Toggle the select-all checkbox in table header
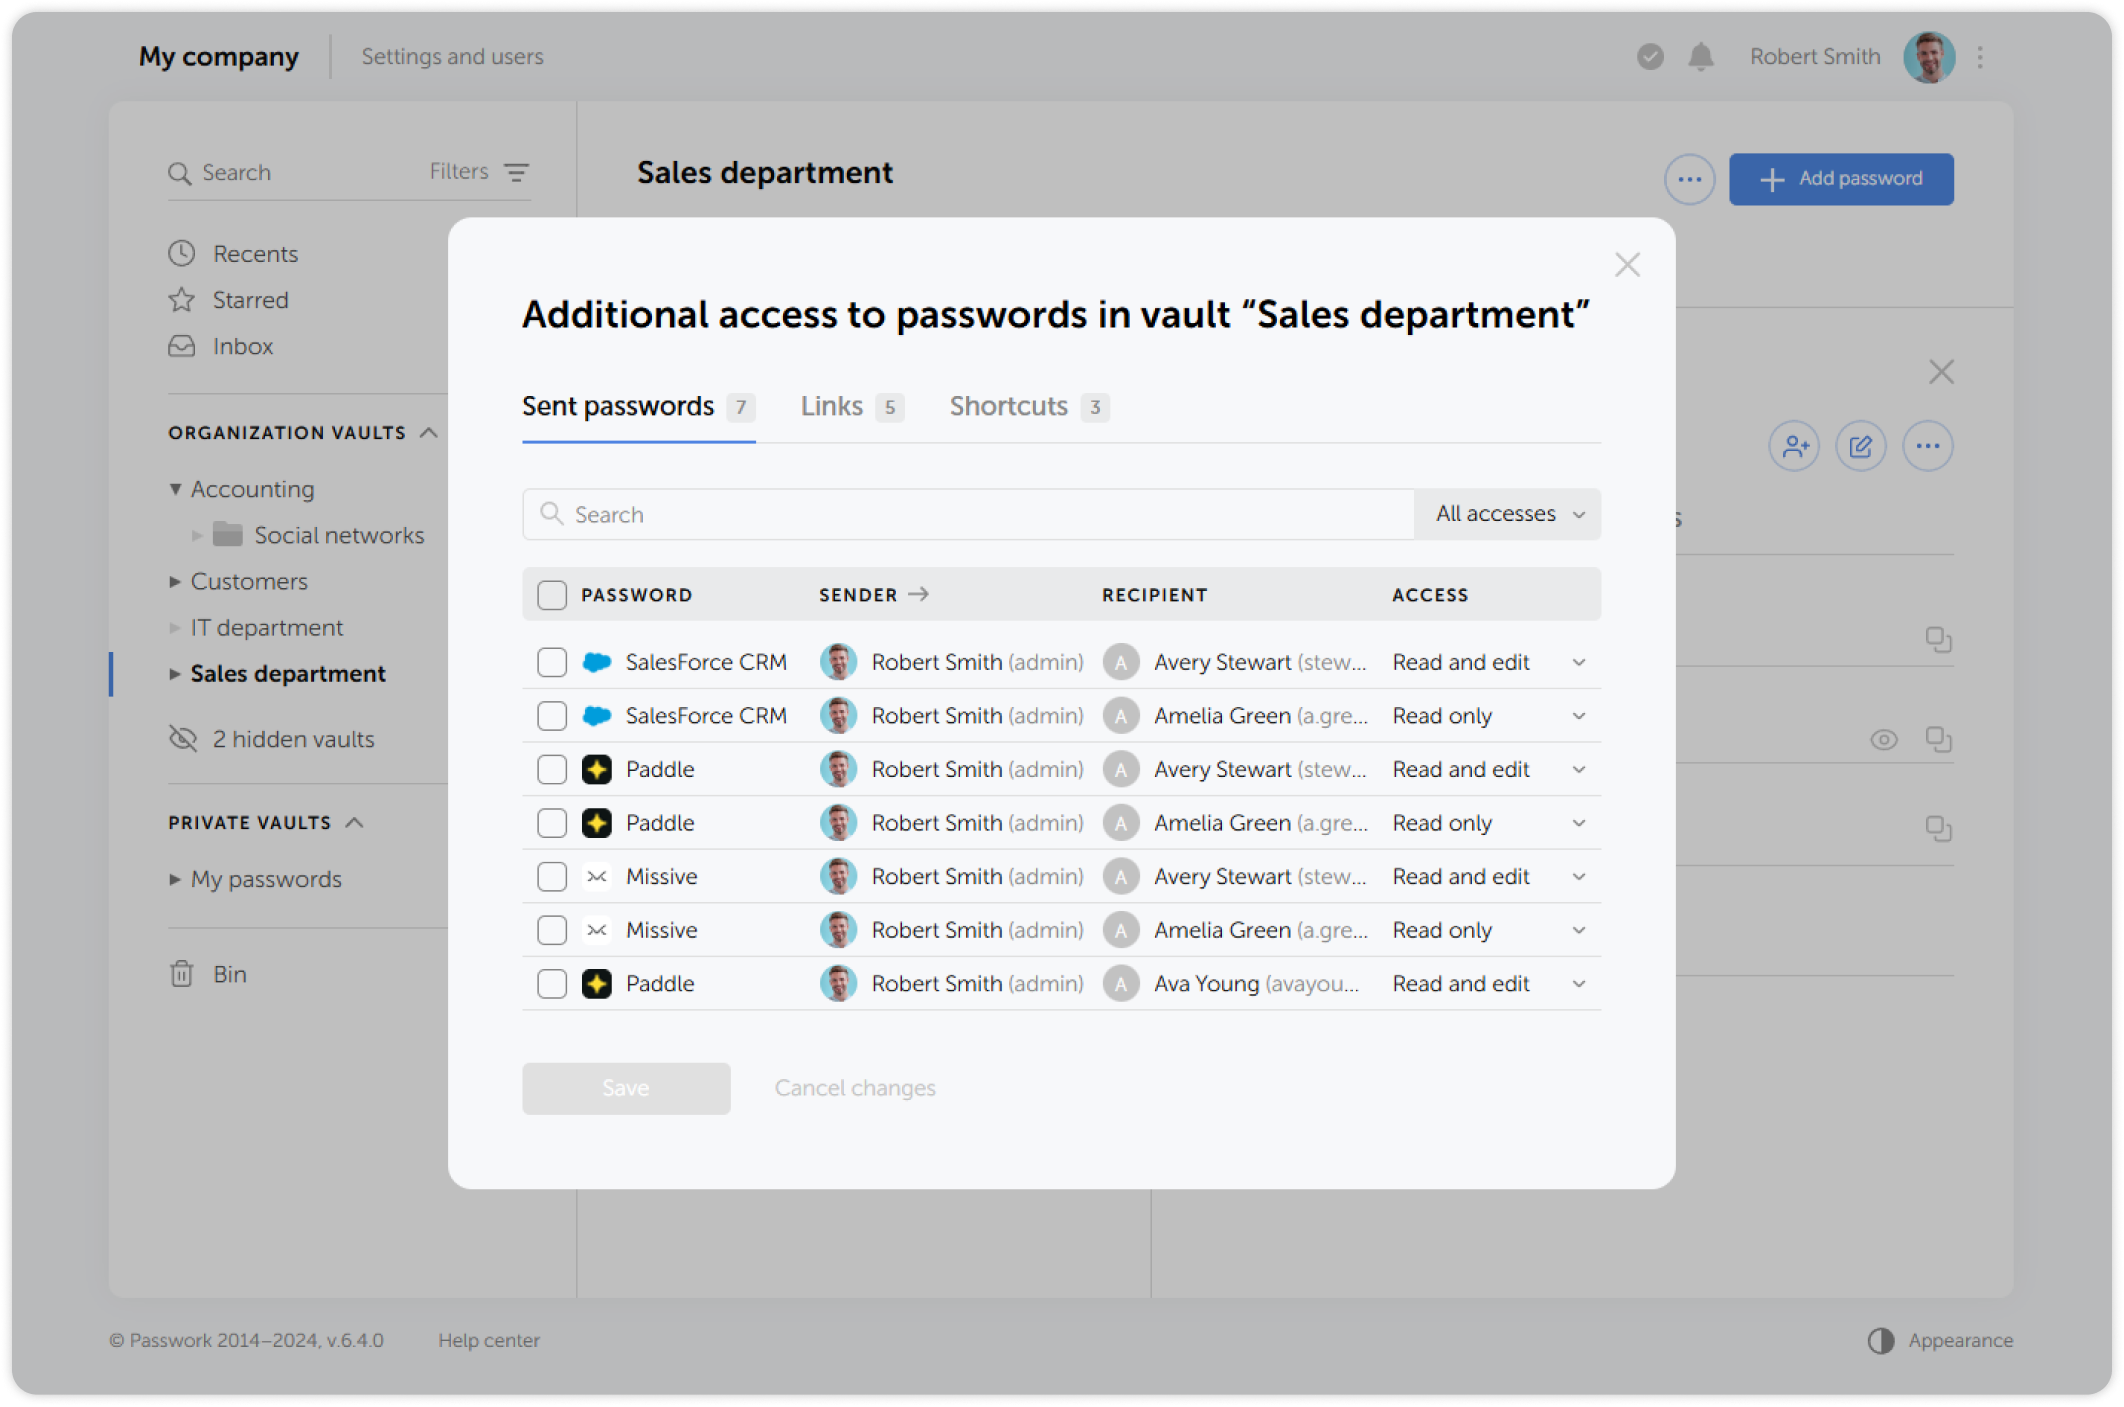 pyautogui.click(x=552, y=595)
